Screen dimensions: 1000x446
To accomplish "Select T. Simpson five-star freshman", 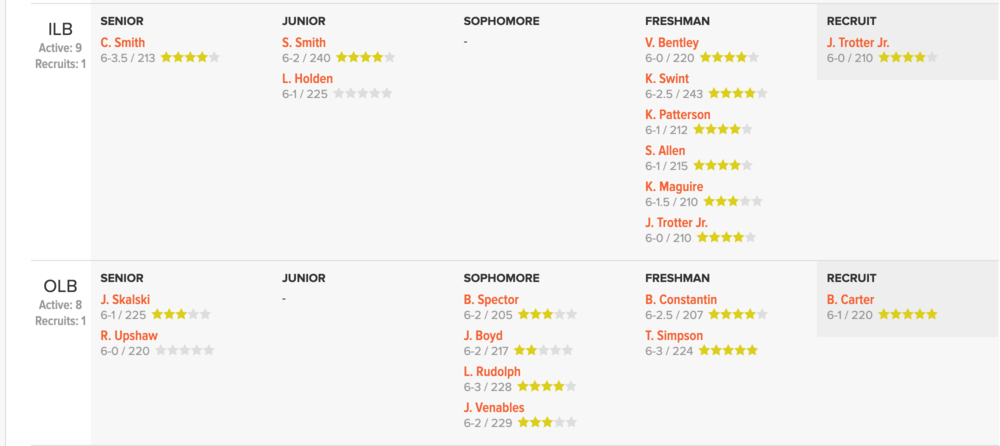I will (x=673, y=336).
